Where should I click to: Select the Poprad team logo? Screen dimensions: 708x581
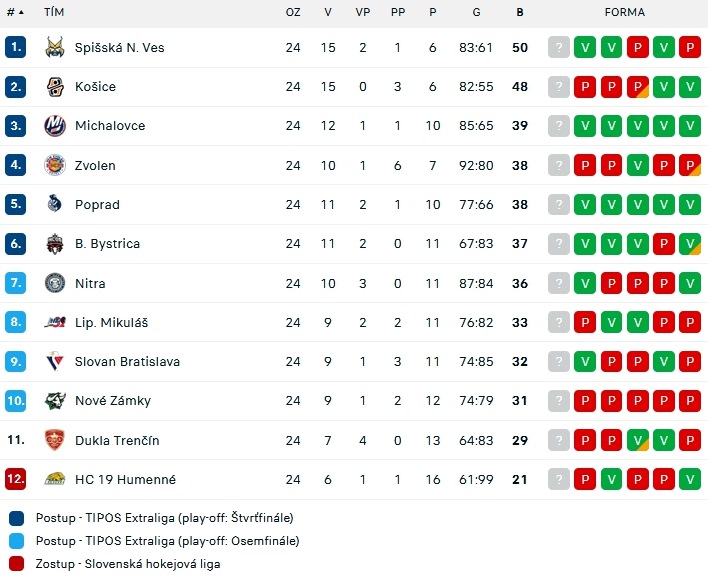pos(55,204)
